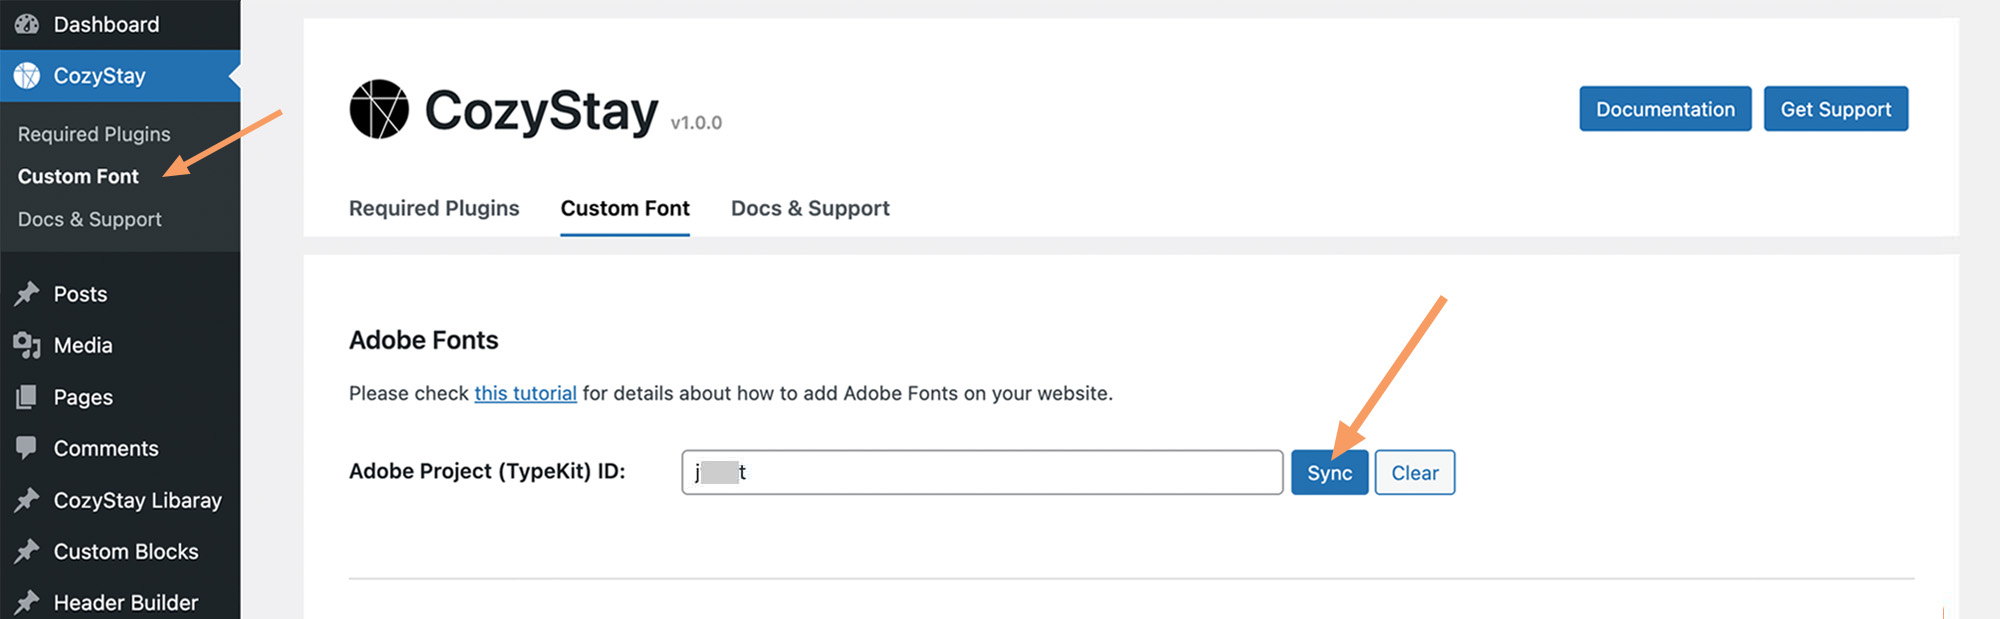Sync the Adobe Project ID

(x=1329, y=473)
